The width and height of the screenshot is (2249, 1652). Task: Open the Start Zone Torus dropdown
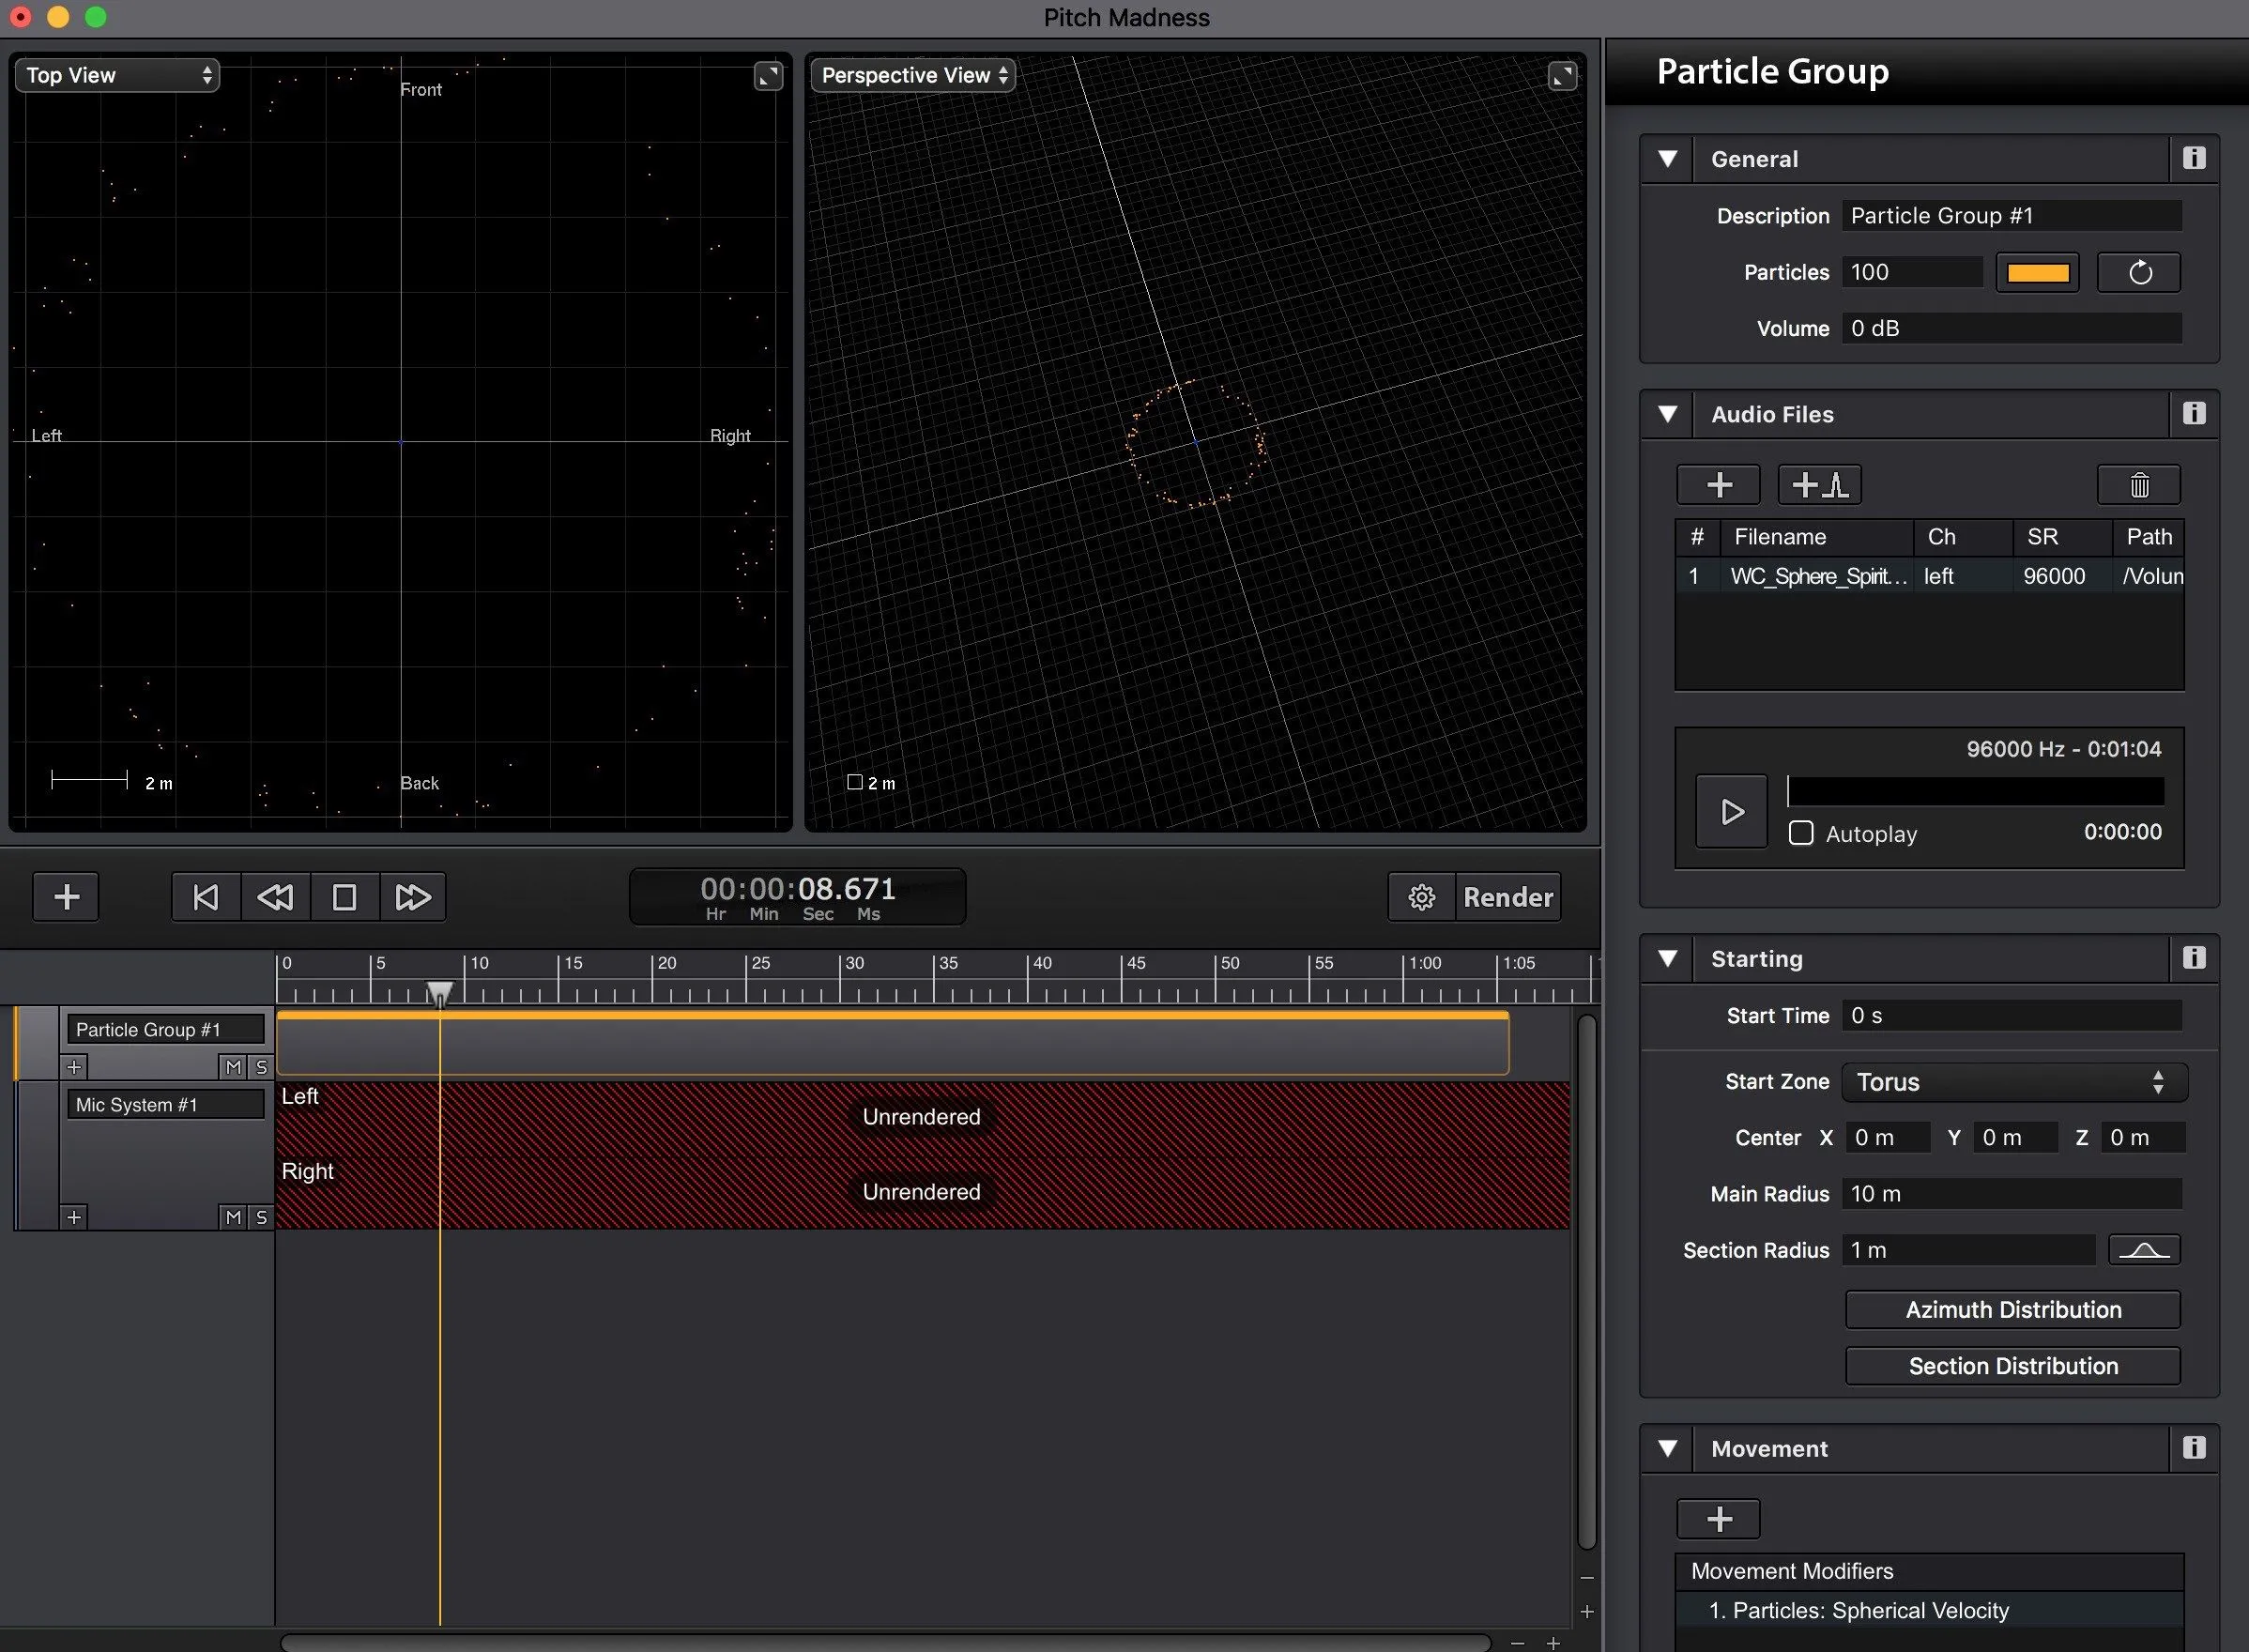coord(2013,1082)
